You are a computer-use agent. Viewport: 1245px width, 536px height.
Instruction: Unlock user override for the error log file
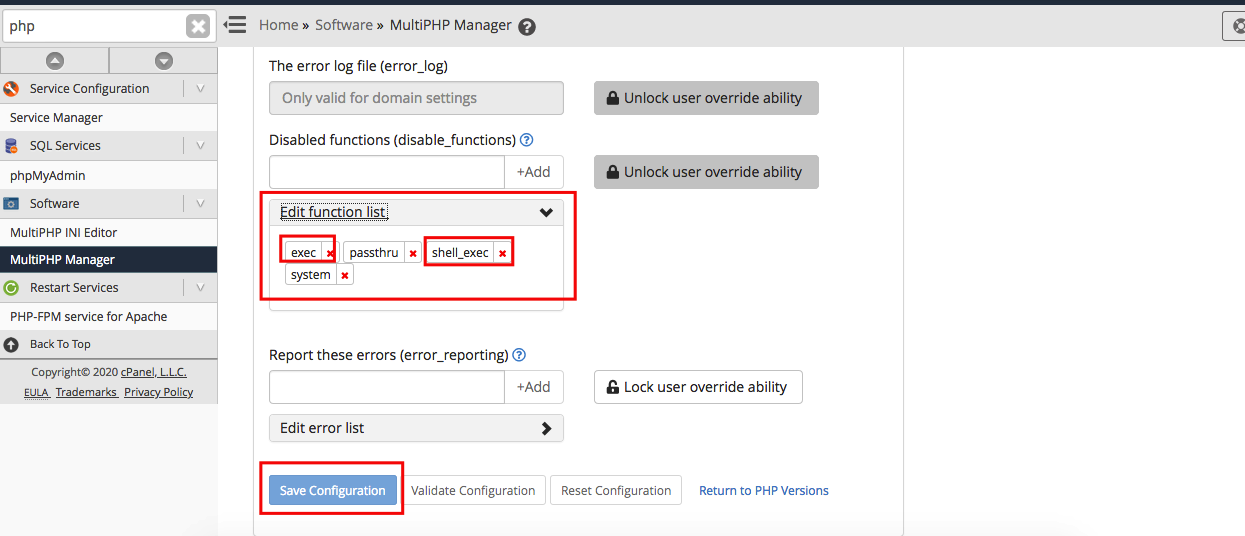[706, 98]
